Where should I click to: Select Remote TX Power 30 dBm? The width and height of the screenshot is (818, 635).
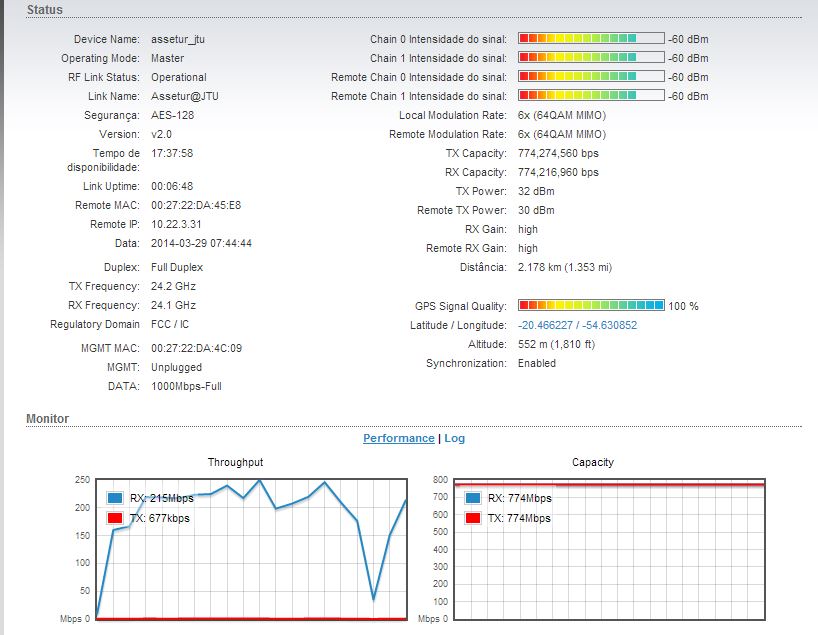coord(536,210)
